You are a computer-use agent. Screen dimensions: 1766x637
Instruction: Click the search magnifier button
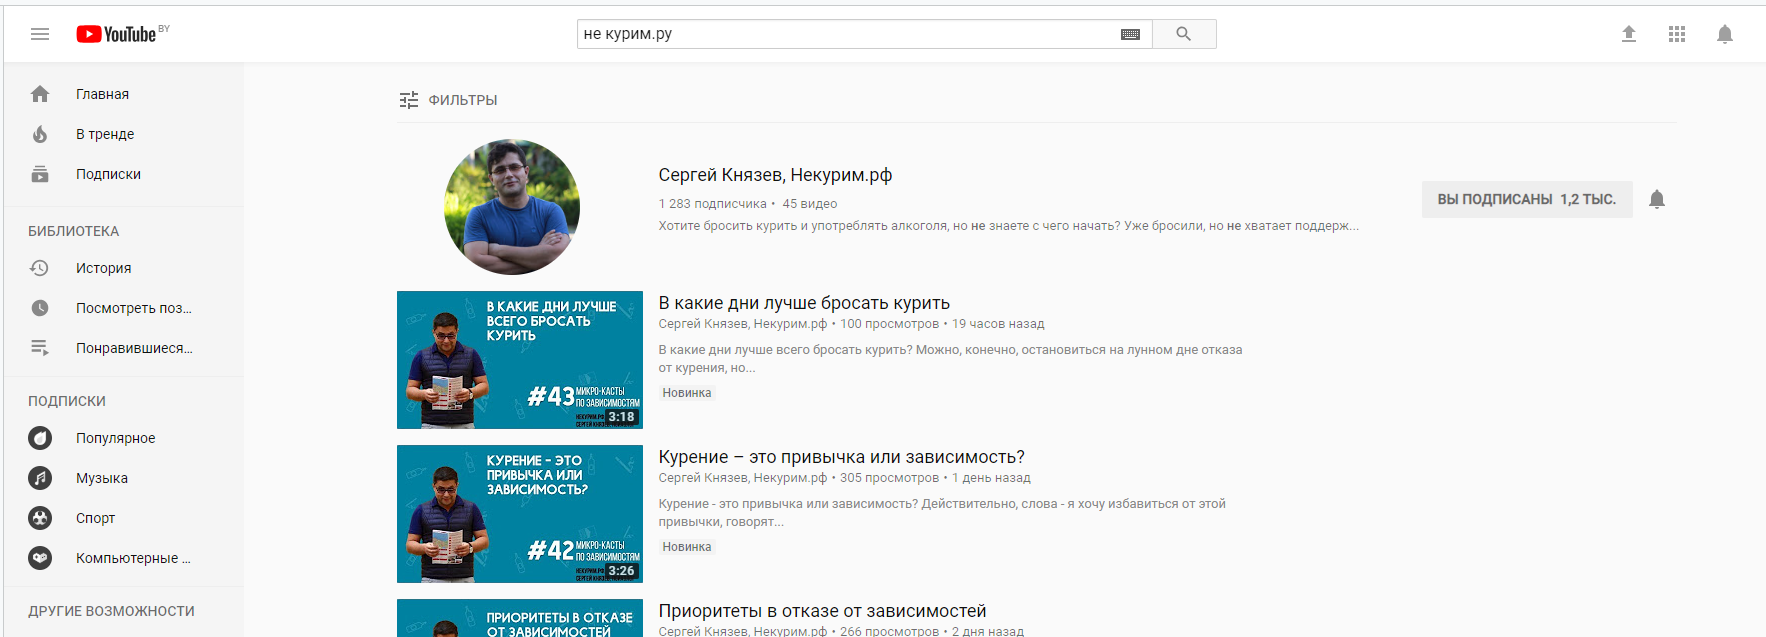(x=1184, y=34)
